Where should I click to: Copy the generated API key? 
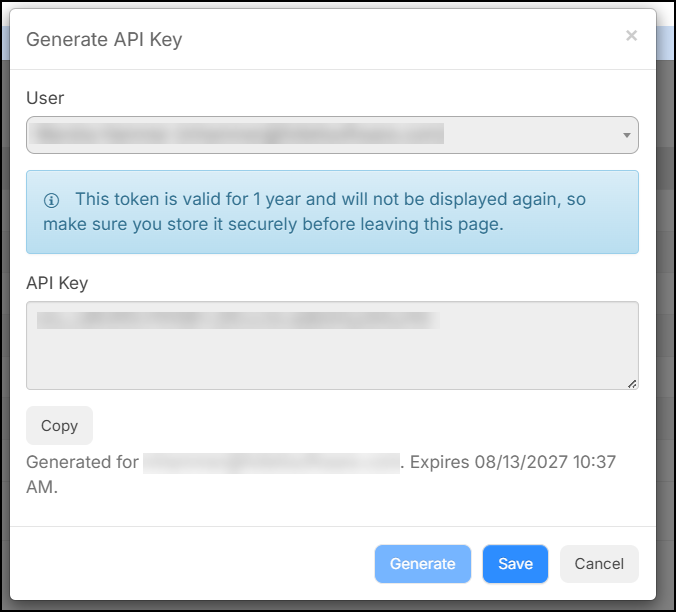tap(59, 425)
